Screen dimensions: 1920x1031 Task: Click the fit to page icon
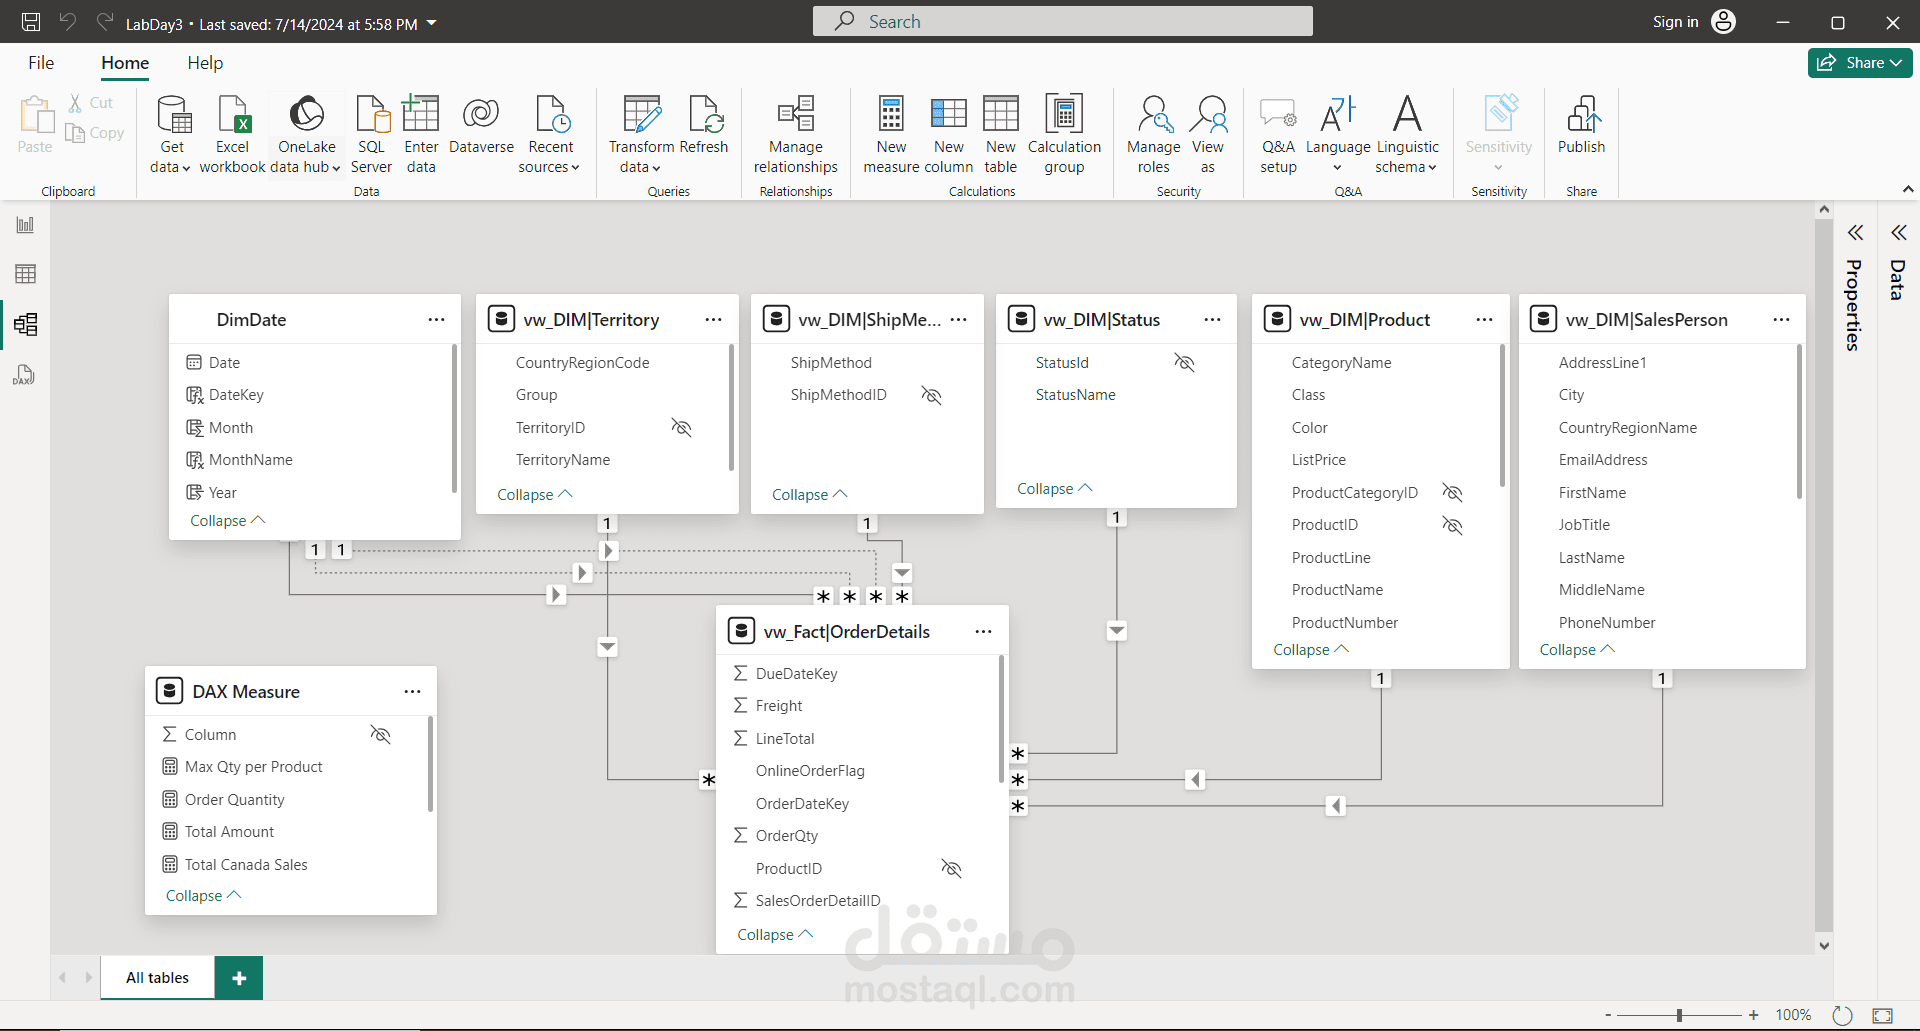[x=1882, y=1015]
